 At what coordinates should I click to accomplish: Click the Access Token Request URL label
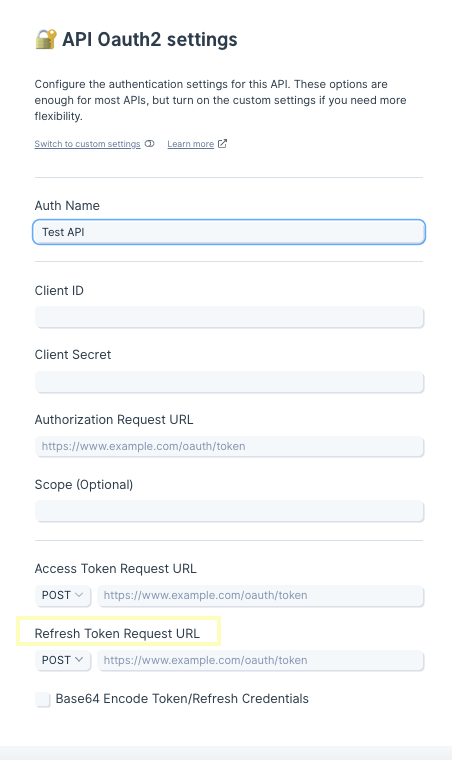[x=115, y=569]
